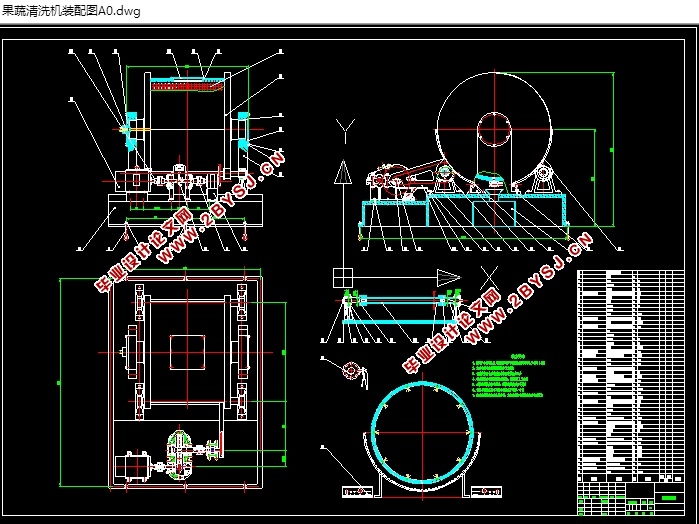Click the file name 果蔬清洗机装配图A0.dwg
The width and height of the screenshot is (699, 524).
(71, 11)
